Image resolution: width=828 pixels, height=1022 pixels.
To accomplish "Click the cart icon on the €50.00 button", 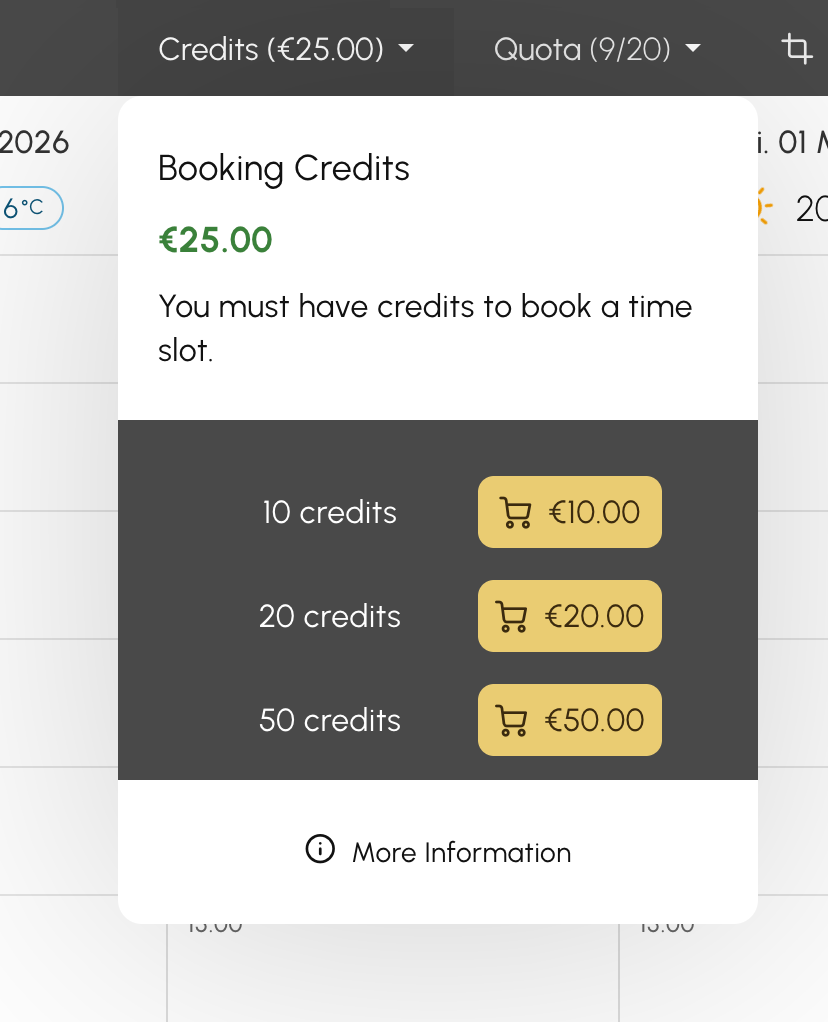I will pyautogui.click(x=511, y=721).
